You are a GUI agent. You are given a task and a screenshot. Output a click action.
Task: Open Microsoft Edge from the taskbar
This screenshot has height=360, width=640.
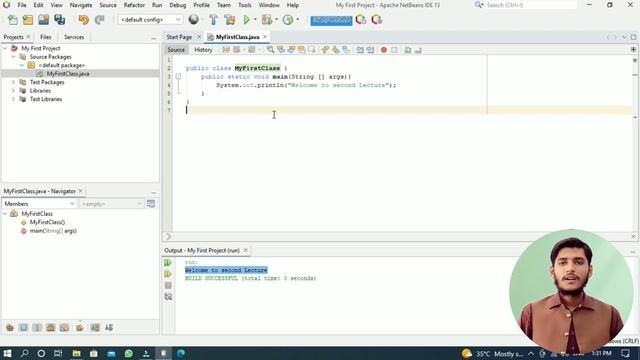click(181, 353)
